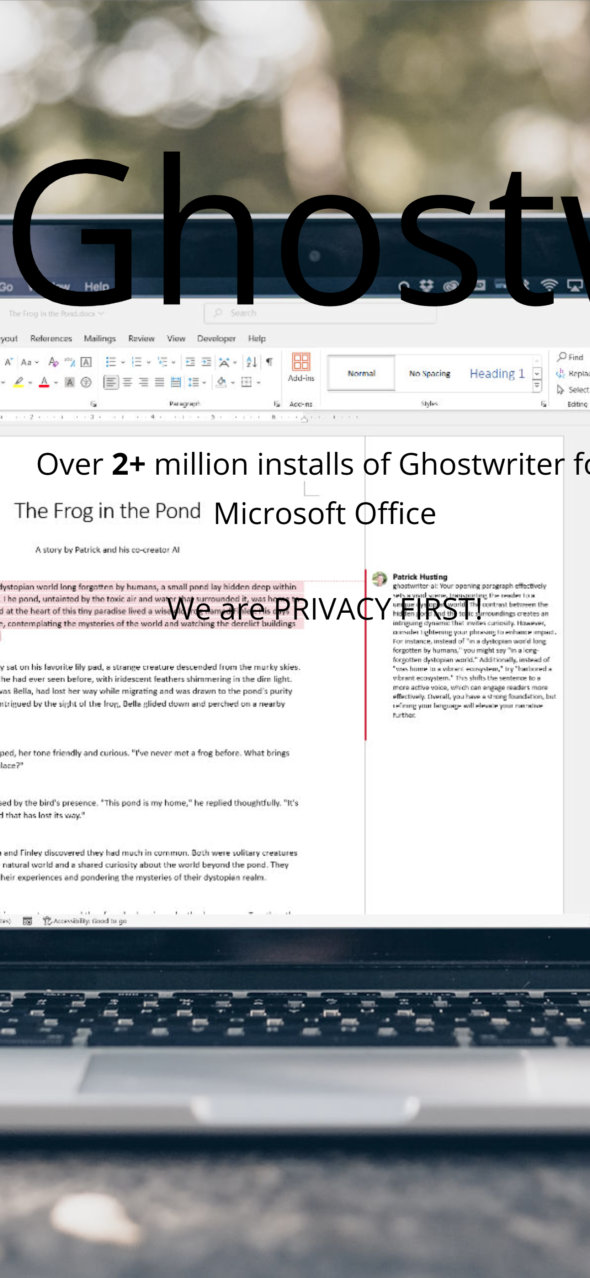
Task: Decrease paragraph indent
Action: [190, 362]
